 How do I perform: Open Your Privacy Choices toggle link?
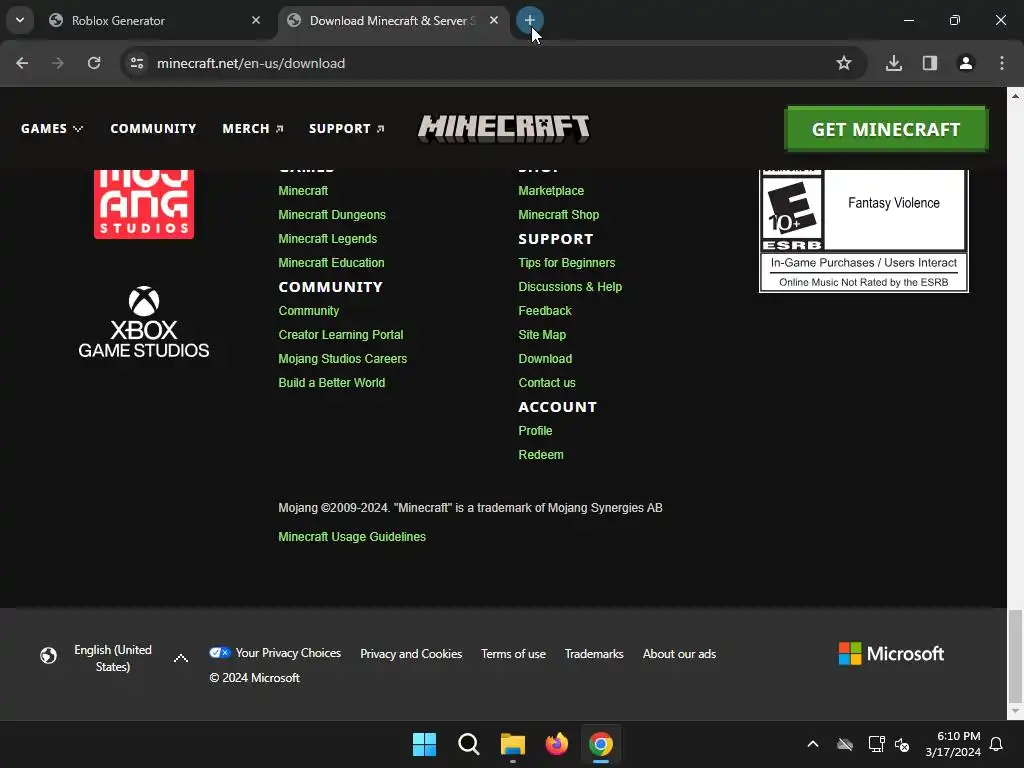275,652
